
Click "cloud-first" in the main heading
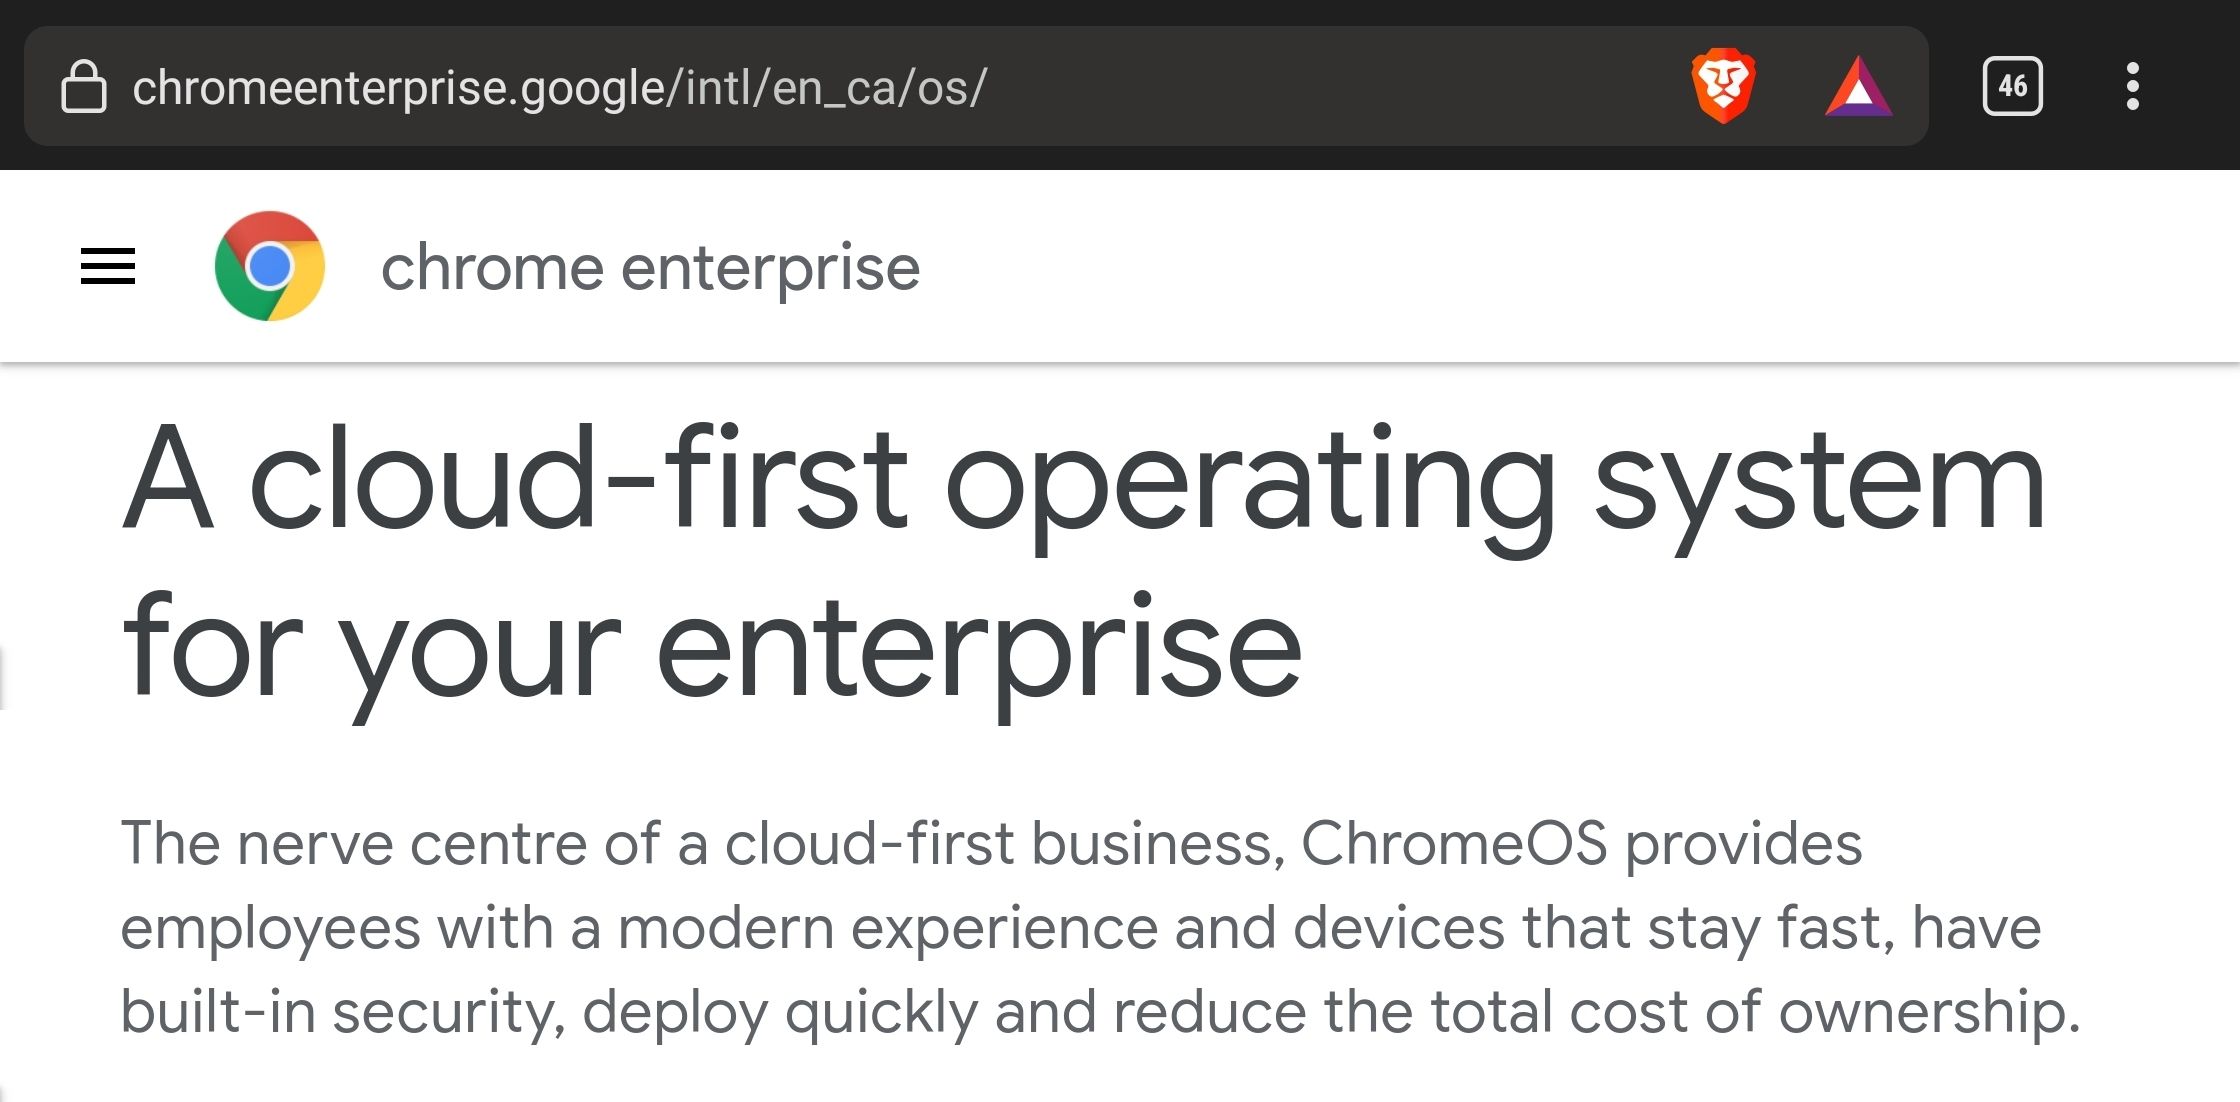(578, 478)
